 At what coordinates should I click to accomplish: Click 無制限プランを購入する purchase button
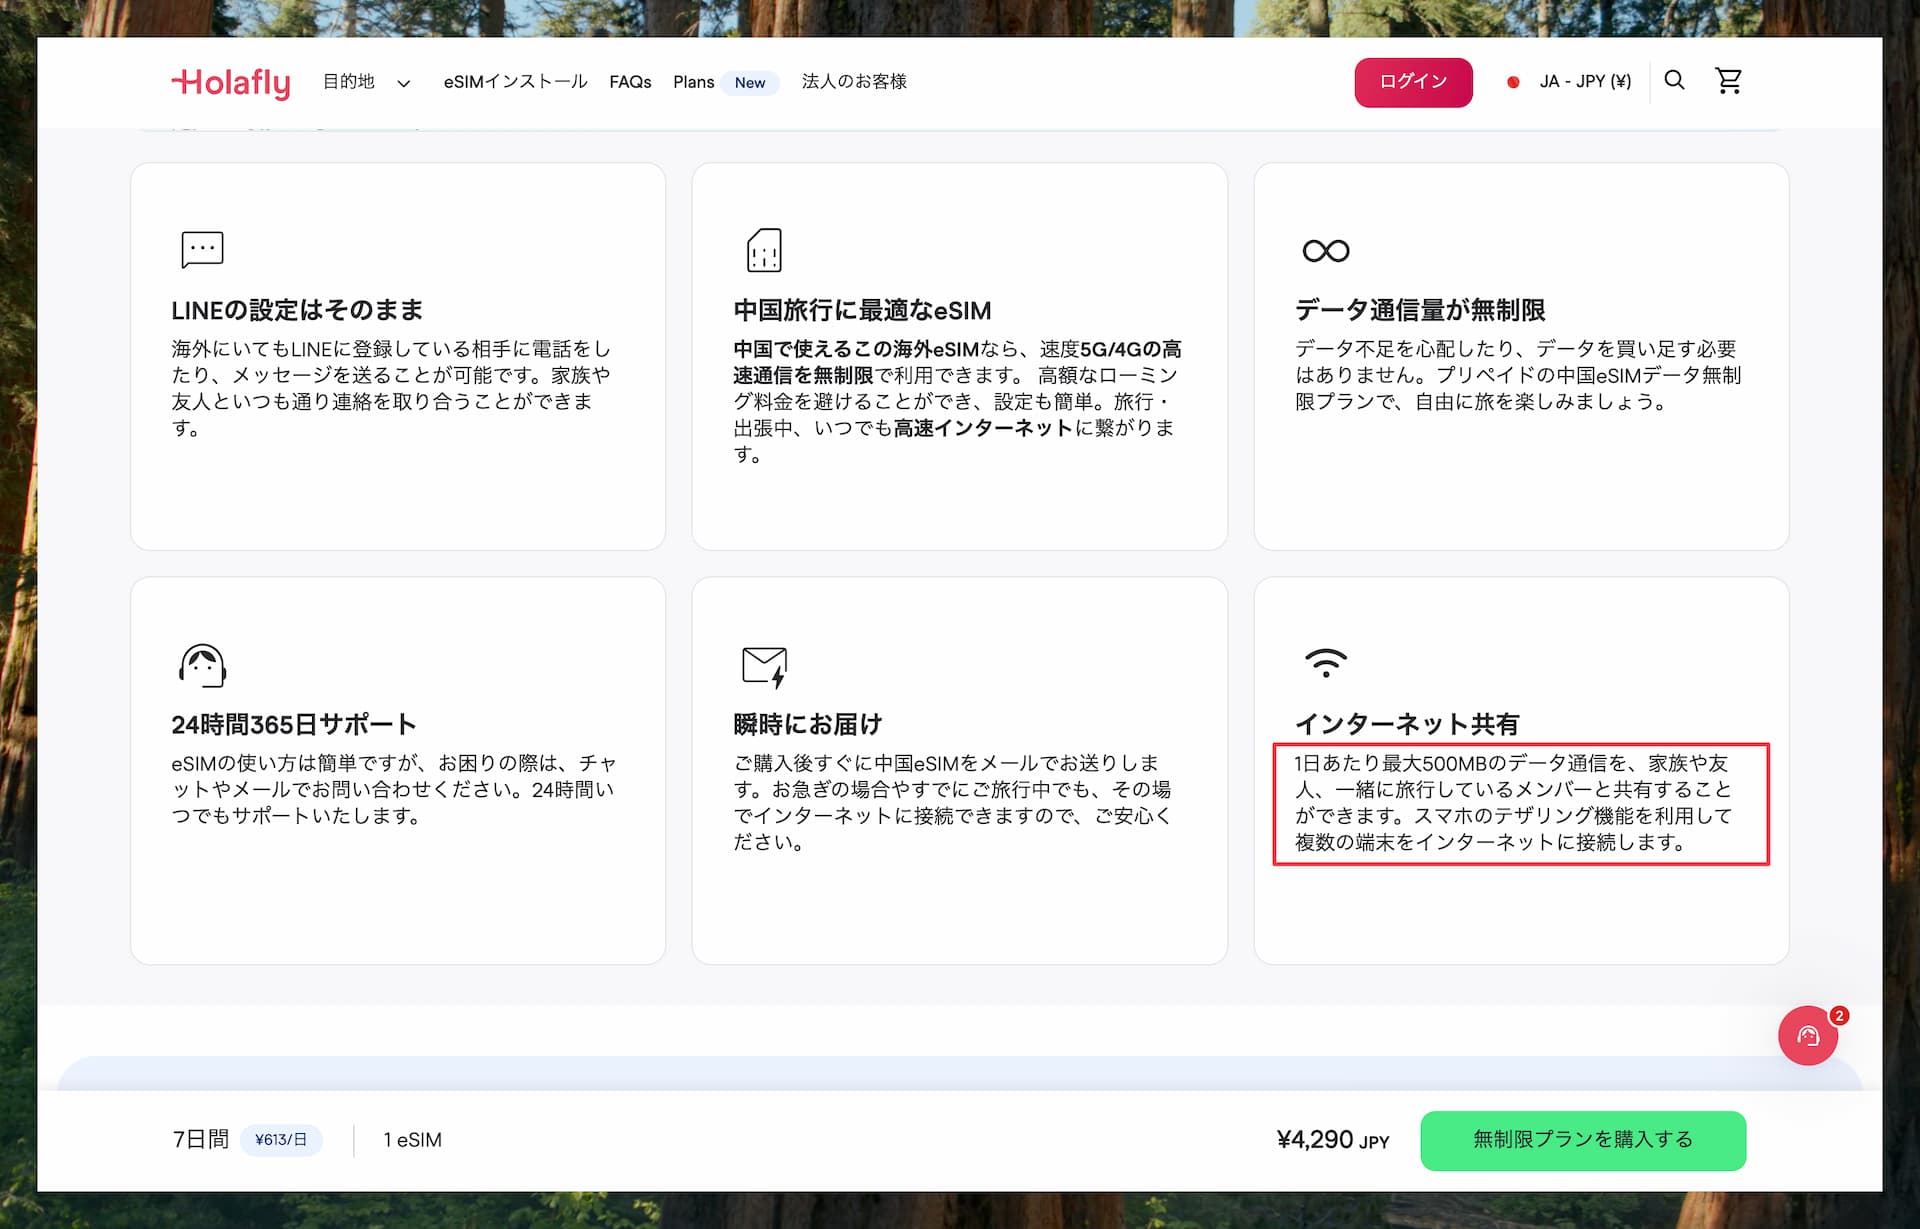(x=1581, y=1140)
